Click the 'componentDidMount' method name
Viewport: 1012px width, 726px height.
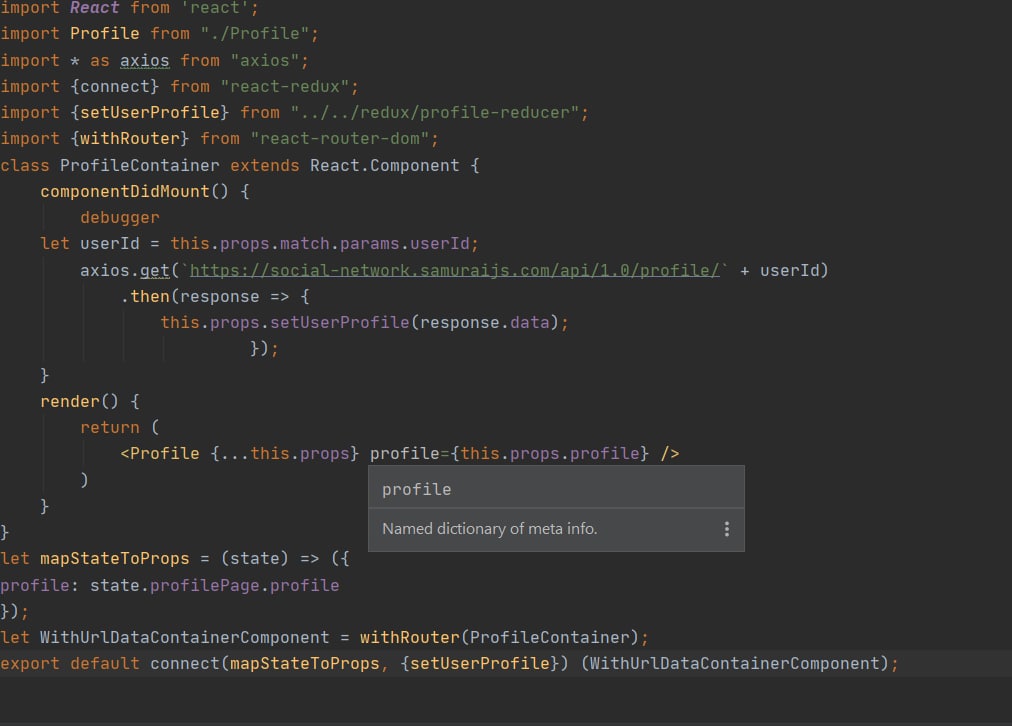point(125,191)
